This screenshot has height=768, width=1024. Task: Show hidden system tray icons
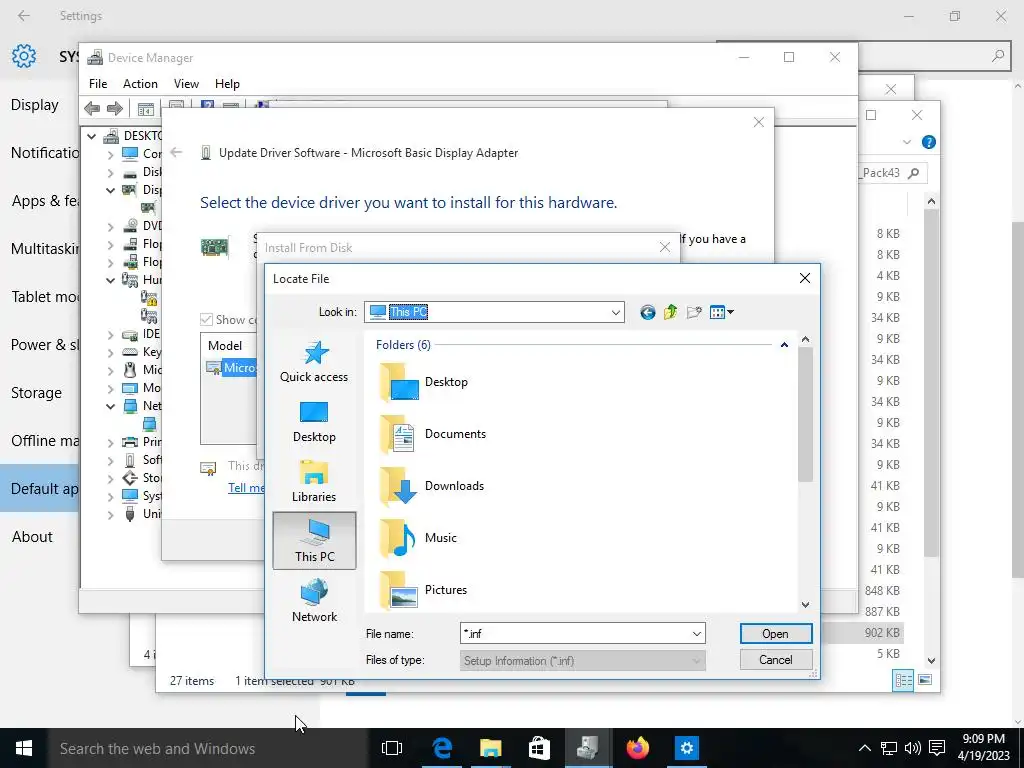(865, 748)
